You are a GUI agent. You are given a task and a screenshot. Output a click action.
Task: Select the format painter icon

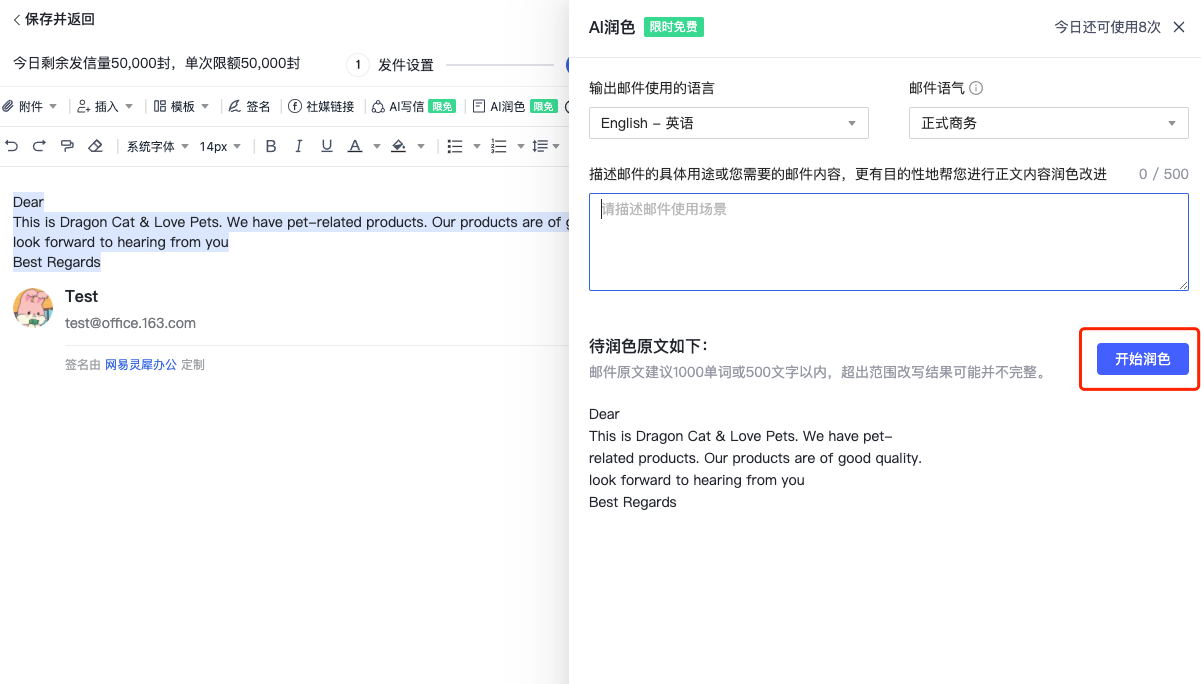[x=67, y=146]
